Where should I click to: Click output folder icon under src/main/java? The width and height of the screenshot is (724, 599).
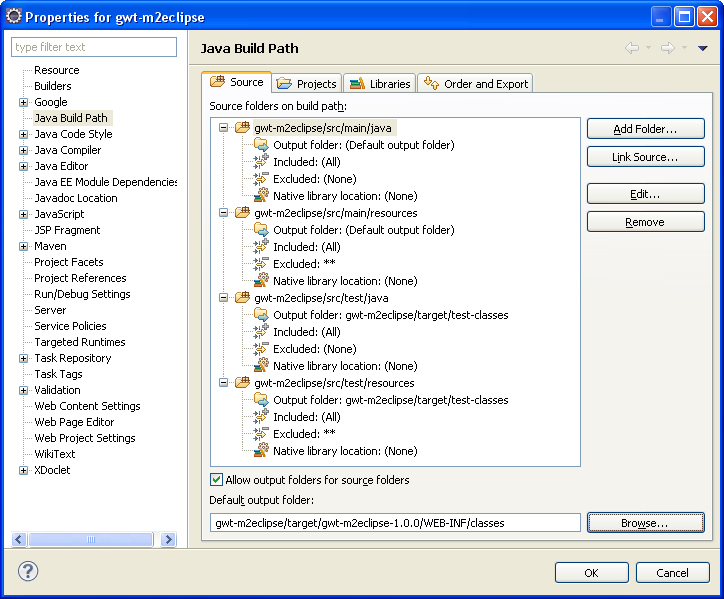(x=261, y=145)
